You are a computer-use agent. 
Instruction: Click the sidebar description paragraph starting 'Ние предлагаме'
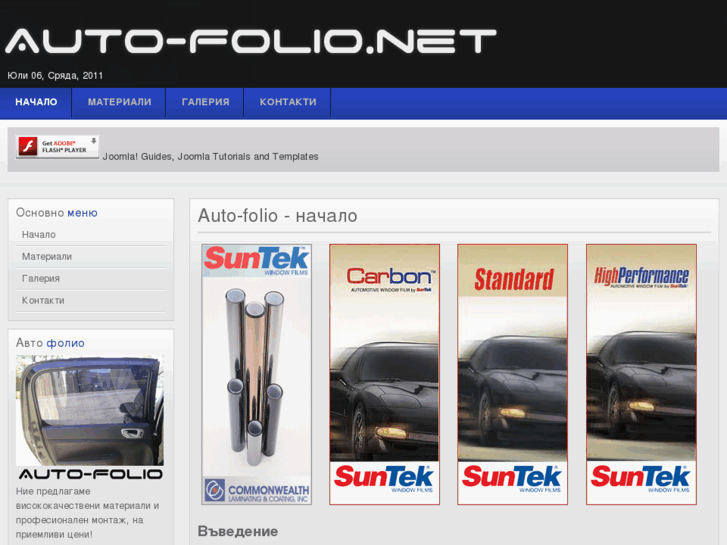click(87, 513)
